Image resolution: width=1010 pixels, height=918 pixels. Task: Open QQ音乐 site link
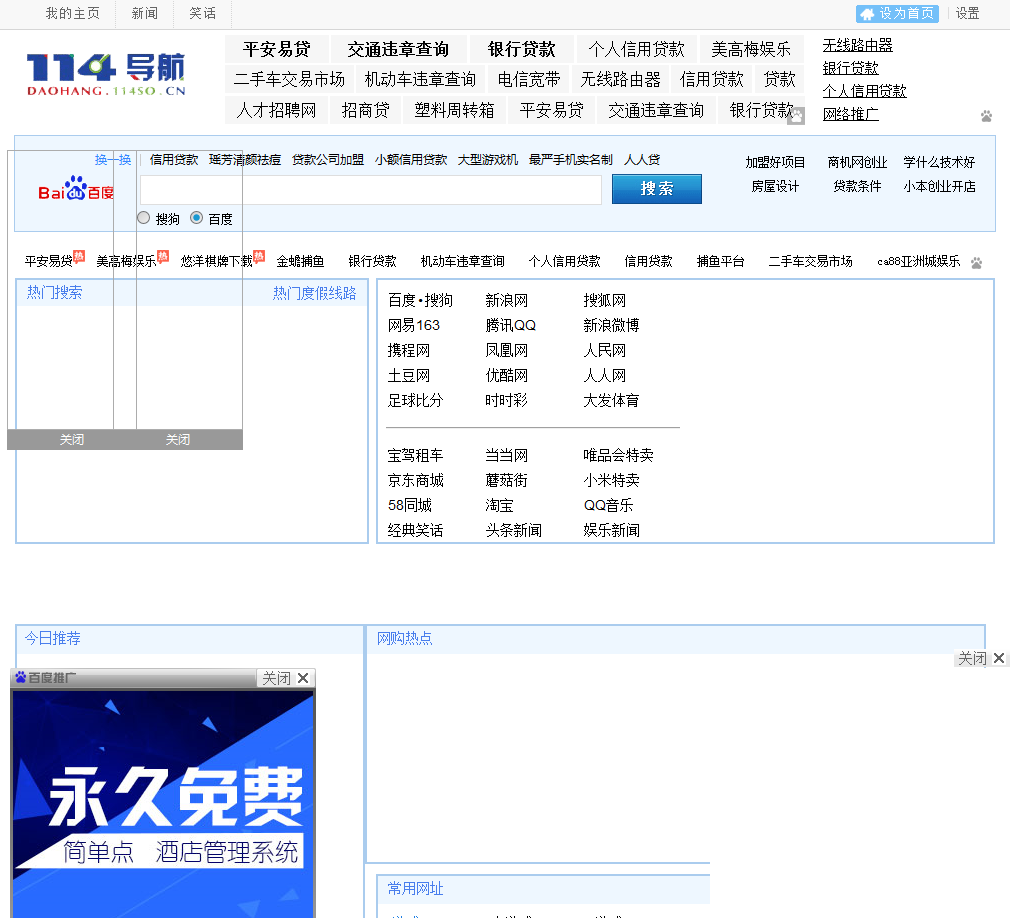(x=608, y=506)
